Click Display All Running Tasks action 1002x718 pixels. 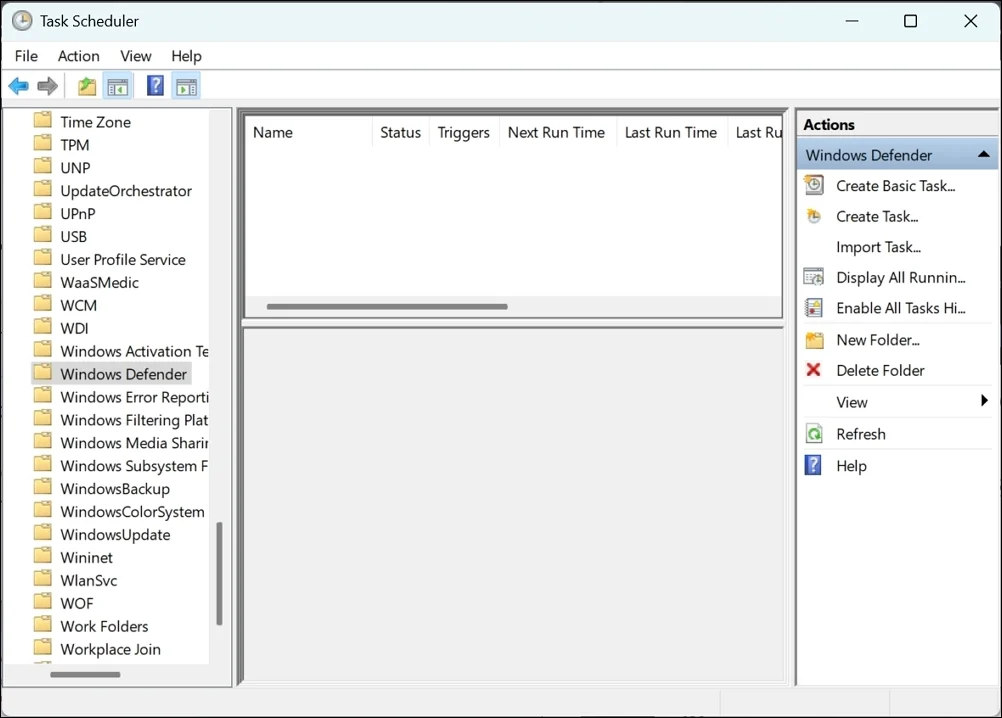900,278
